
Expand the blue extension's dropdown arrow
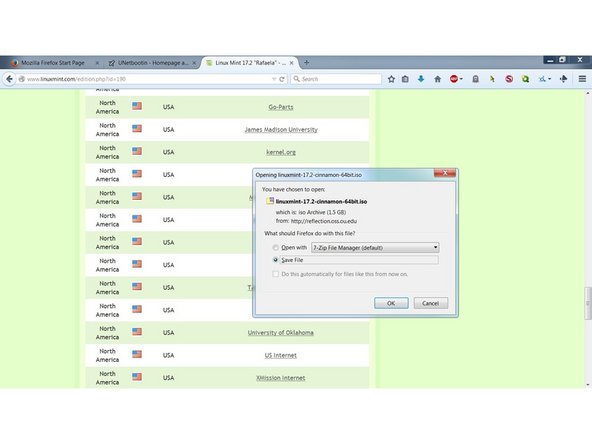coord(550,79)
